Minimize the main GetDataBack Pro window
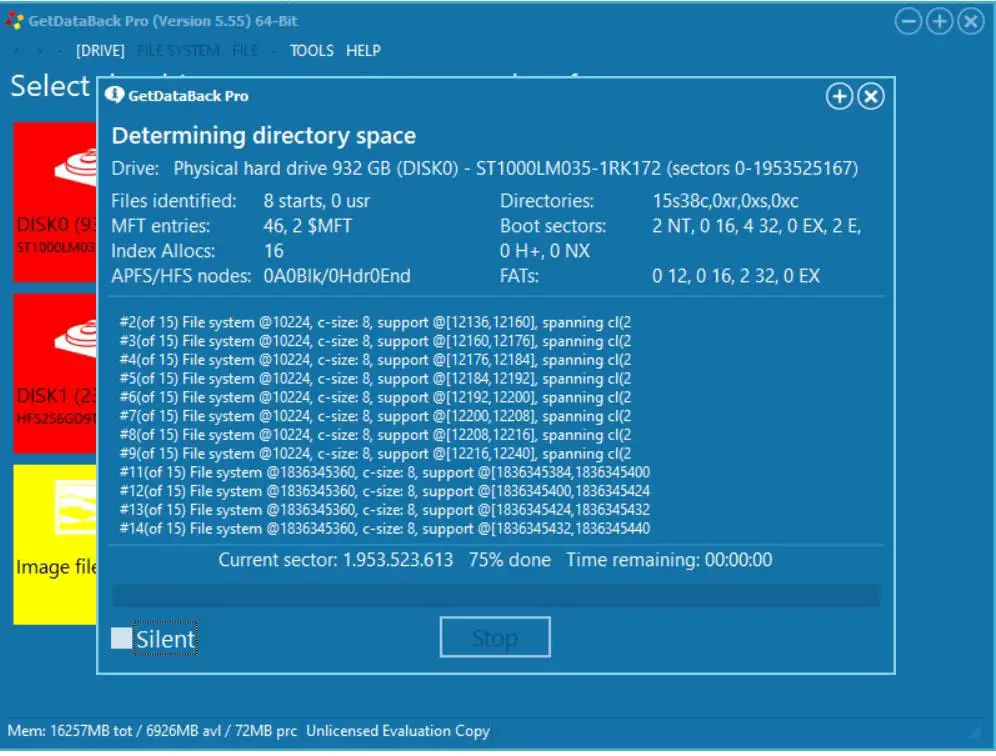This screenshot has height=756, width=996. pyautogui.click(x=908, y=22)
